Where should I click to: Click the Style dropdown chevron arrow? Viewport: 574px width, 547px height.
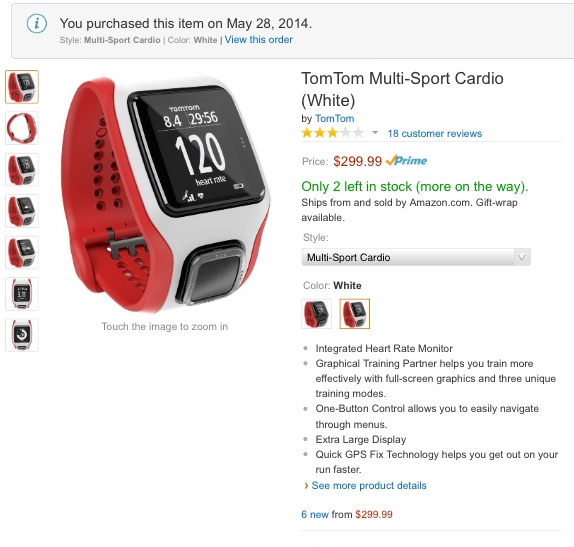click(522, 257)
